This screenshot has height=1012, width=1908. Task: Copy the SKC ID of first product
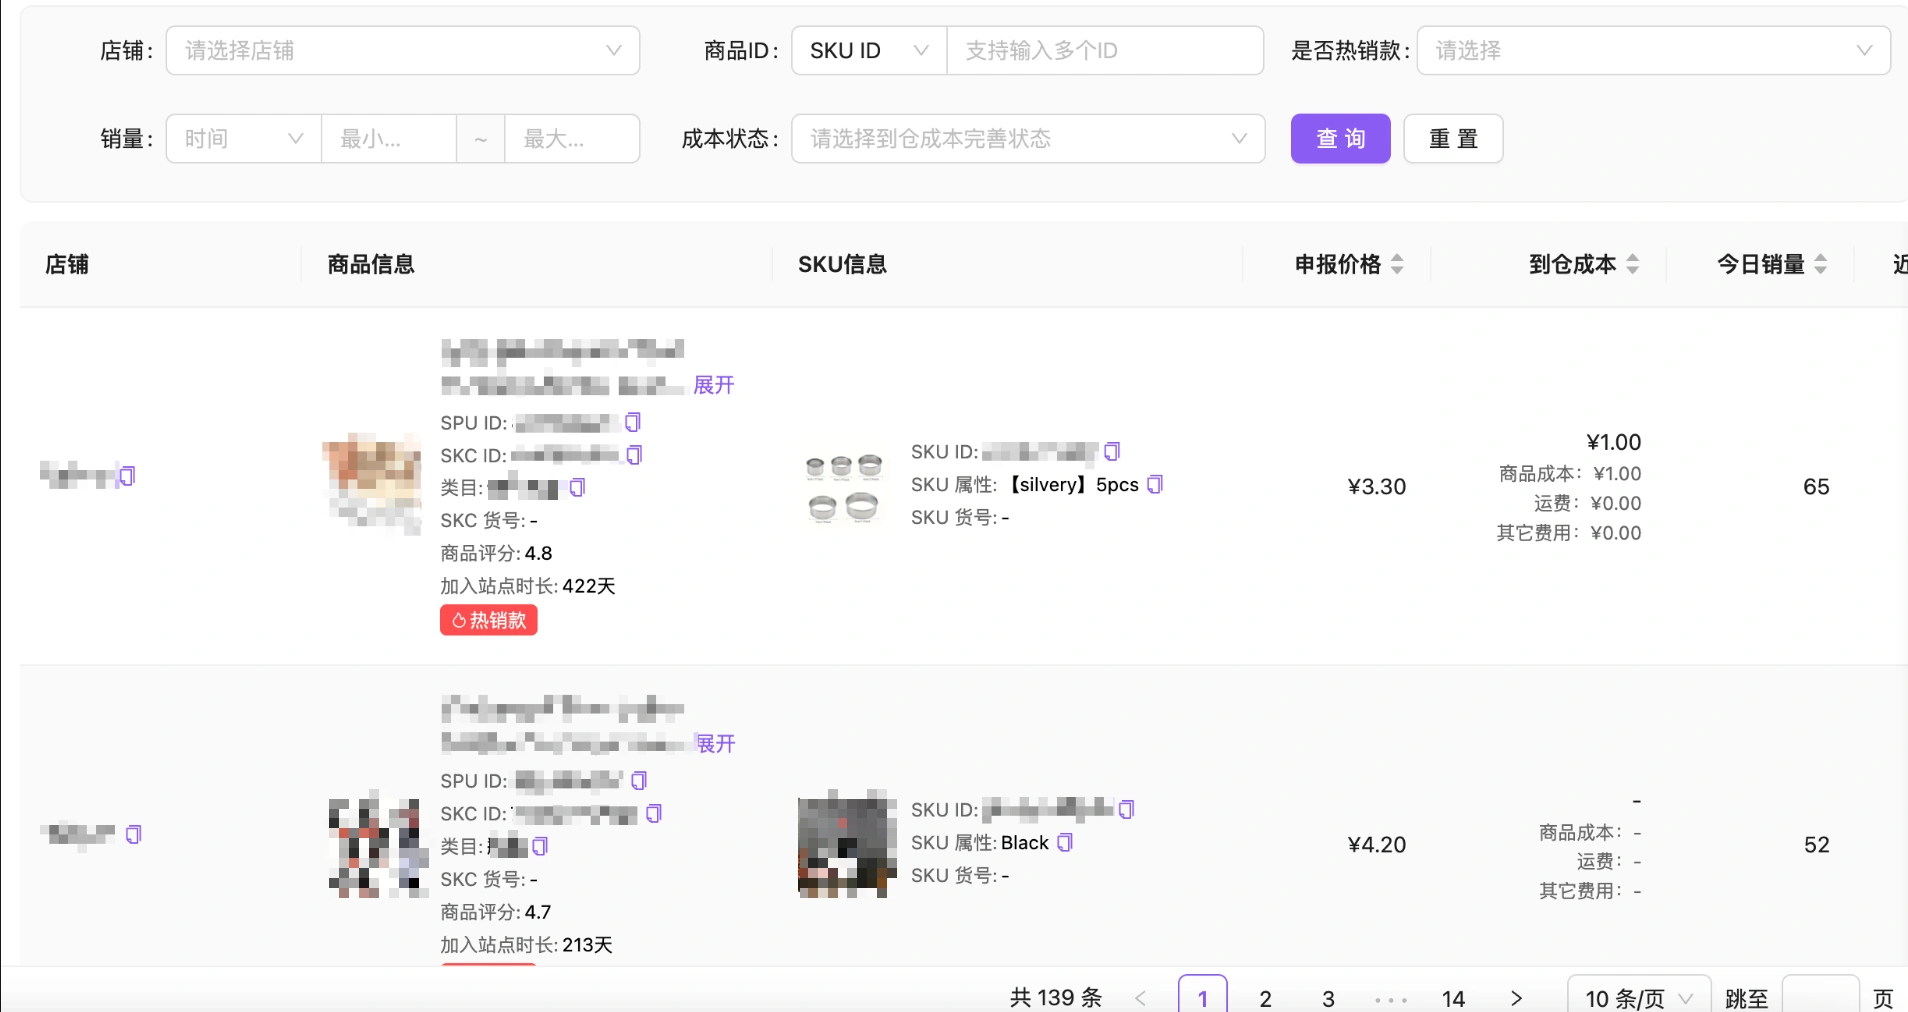coord(634,455)
